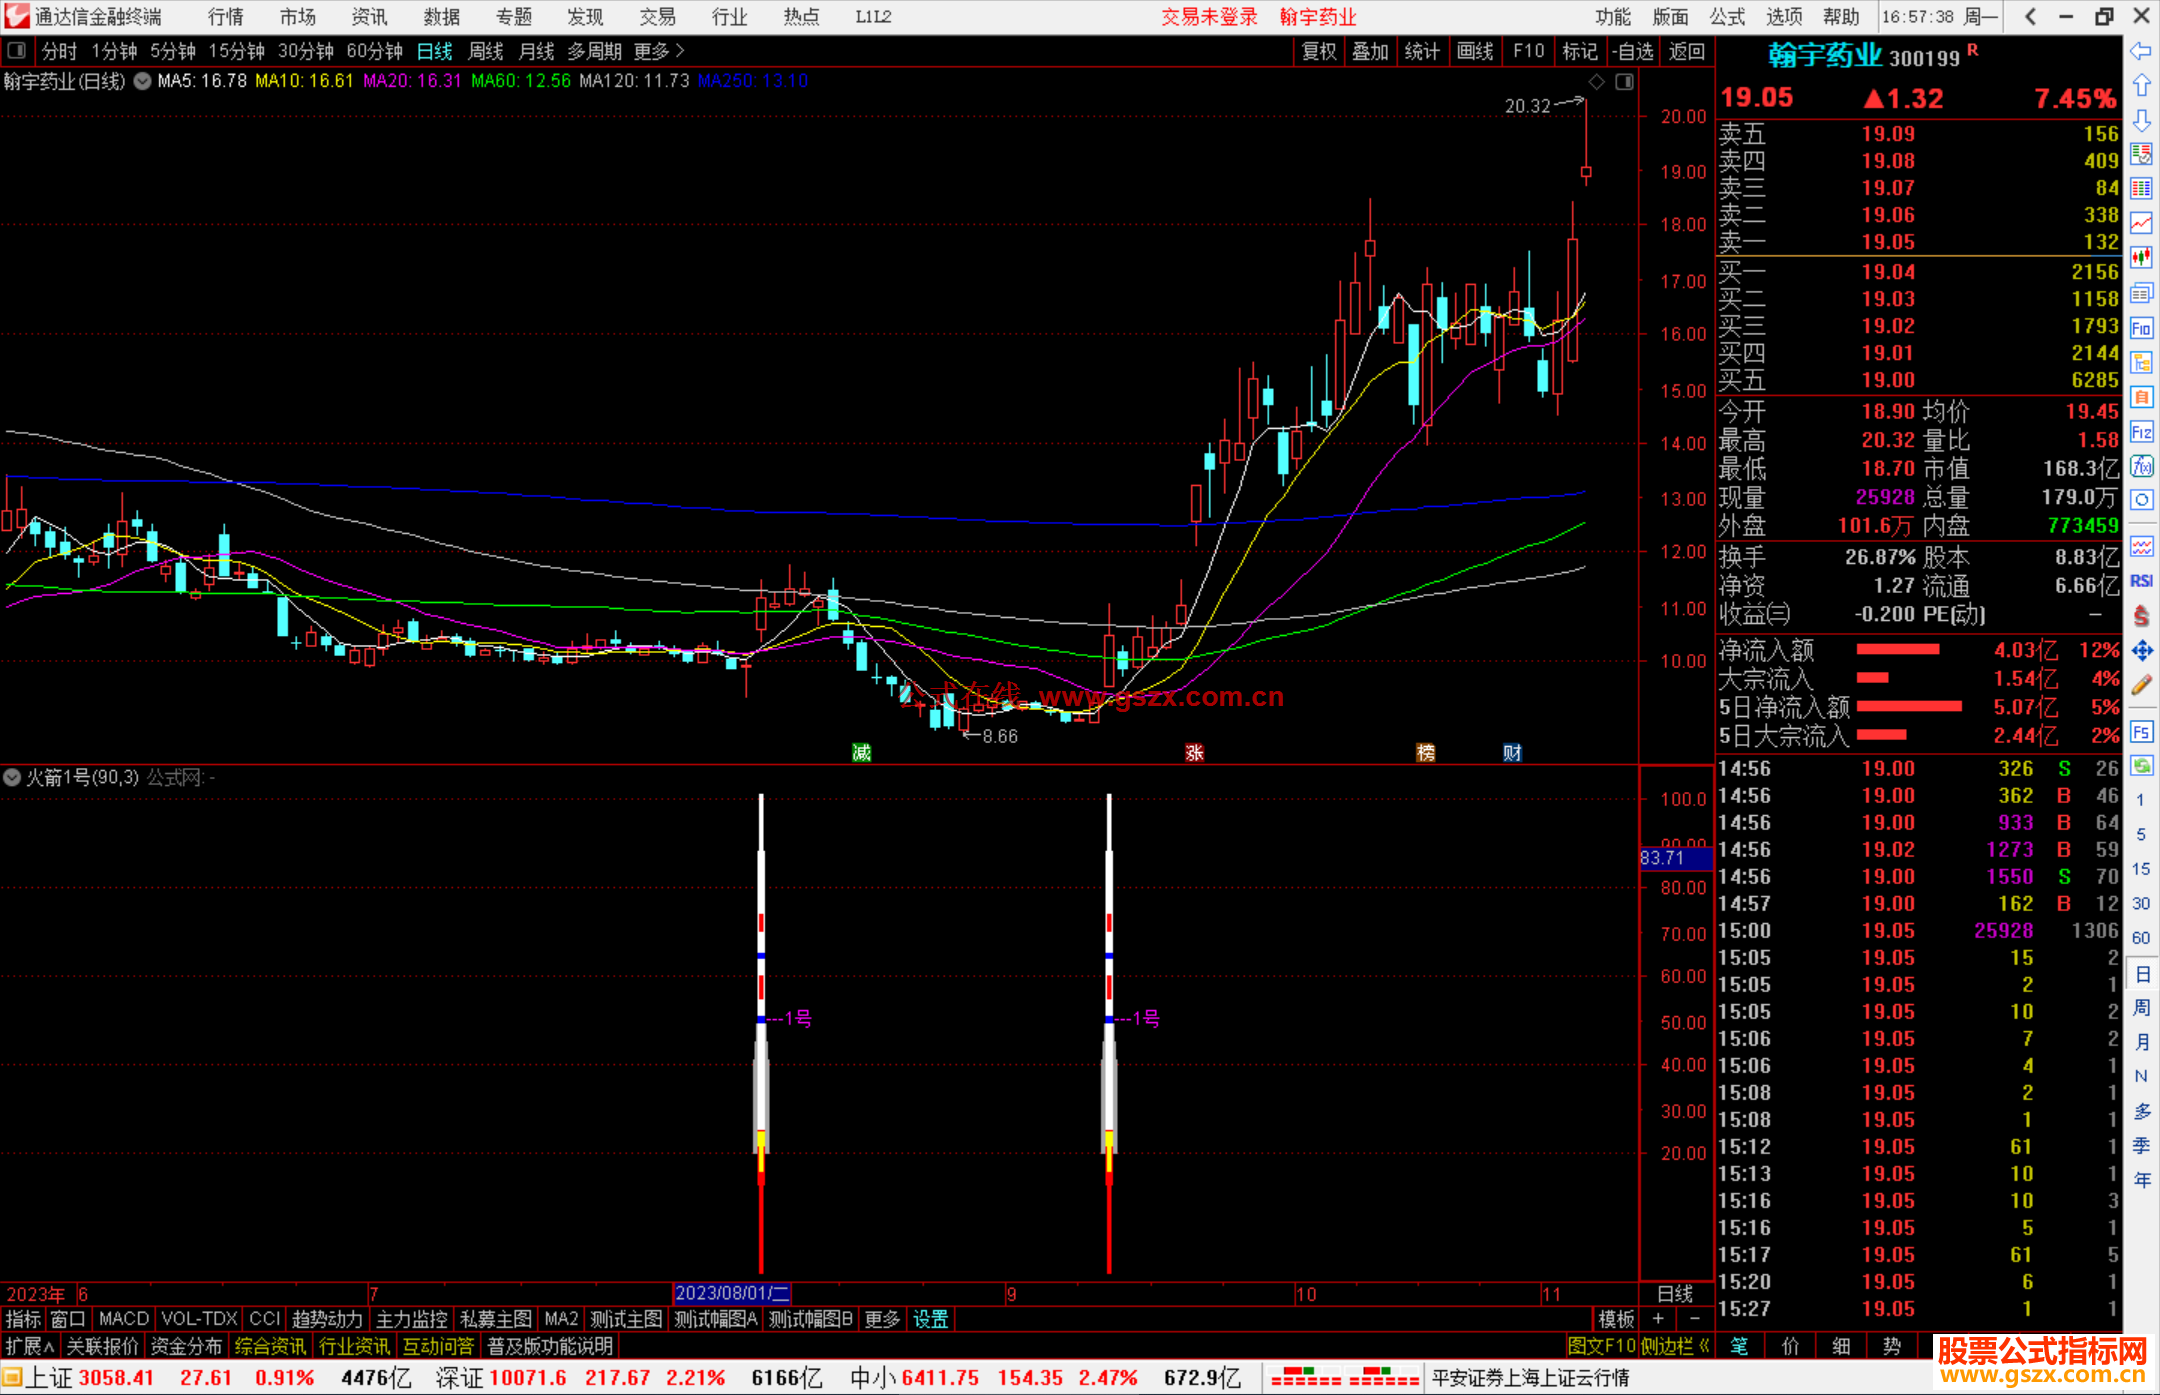Image resolution: width=2160 pixels, height=1395 pixels.
Task: Open the candlestick chart sidebar icon
Action: point(2141,258)
